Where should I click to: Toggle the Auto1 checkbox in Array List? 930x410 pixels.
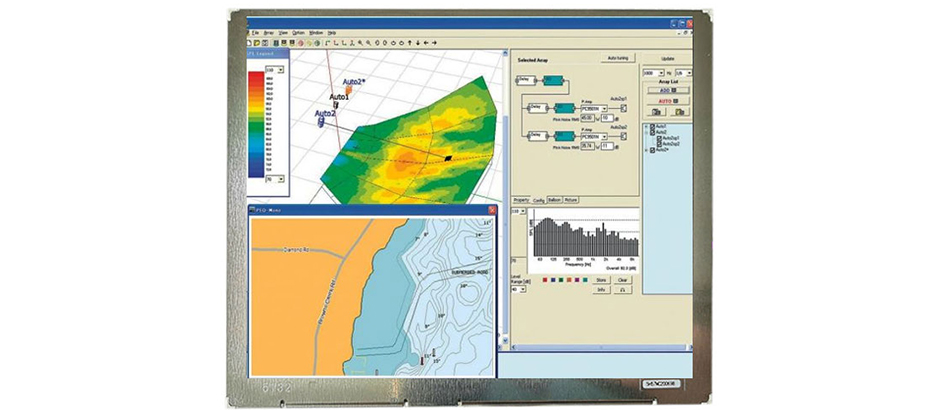pos(652,127)
